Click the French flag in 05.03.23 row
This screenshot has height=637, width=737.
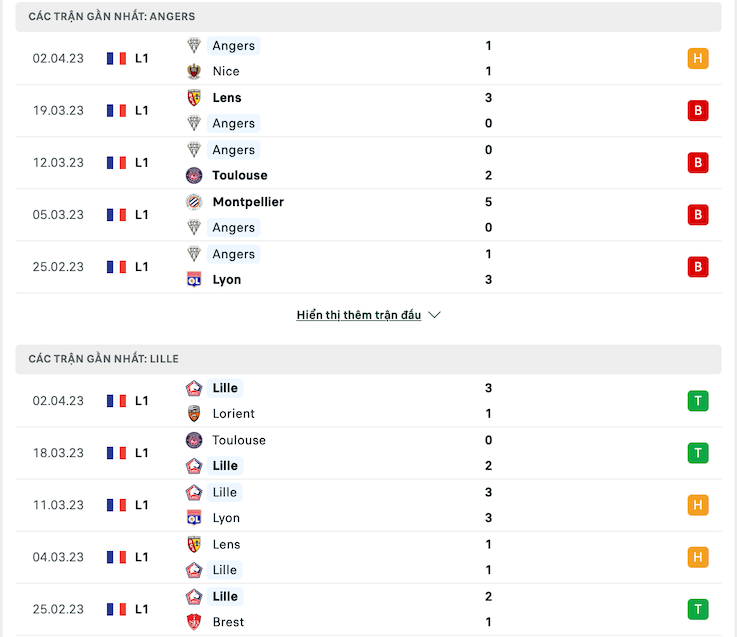click(116, 215)
